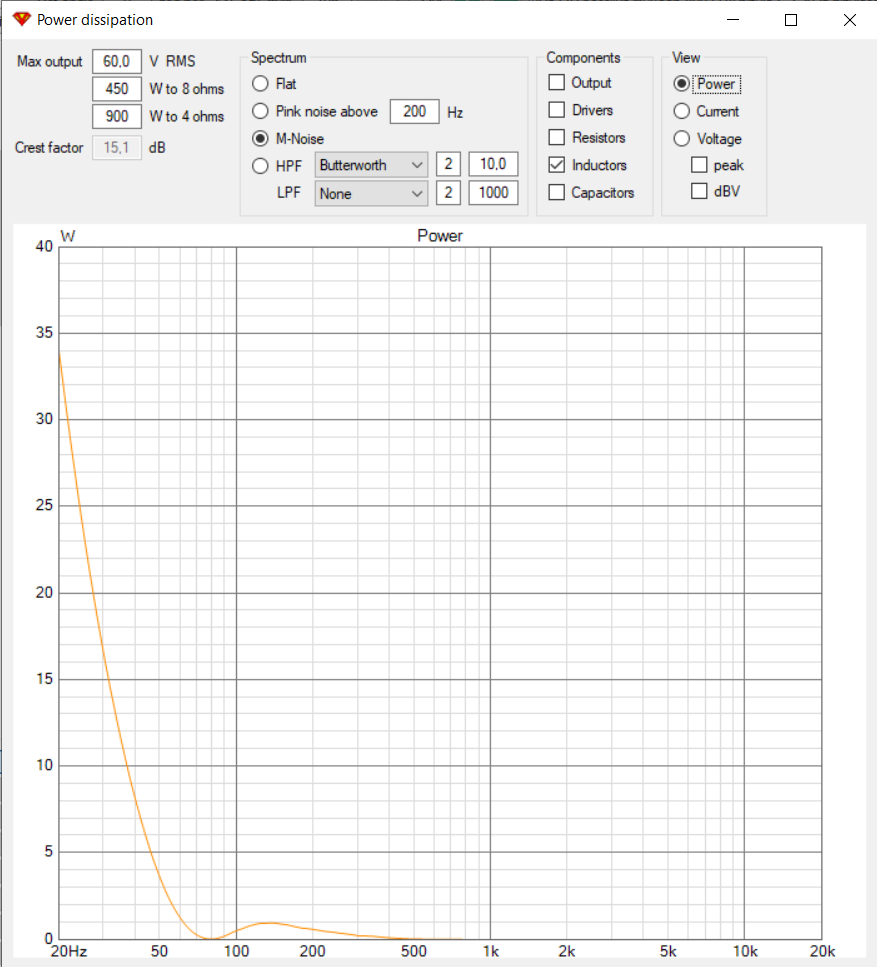Click the Power dissipation app icon
This screenshot has height=967, width=877.
[22, 19]
